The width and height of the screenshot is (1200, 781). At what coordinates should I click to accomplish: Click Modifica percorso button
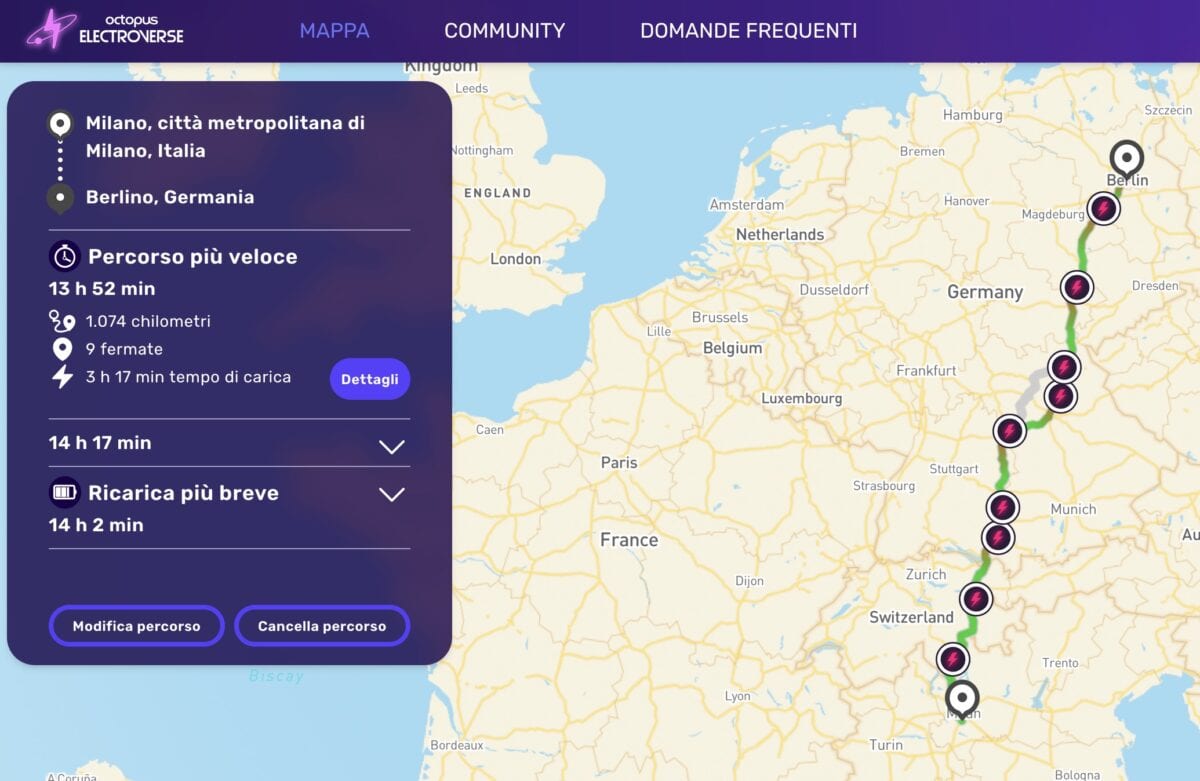click(x=136, y=626)
